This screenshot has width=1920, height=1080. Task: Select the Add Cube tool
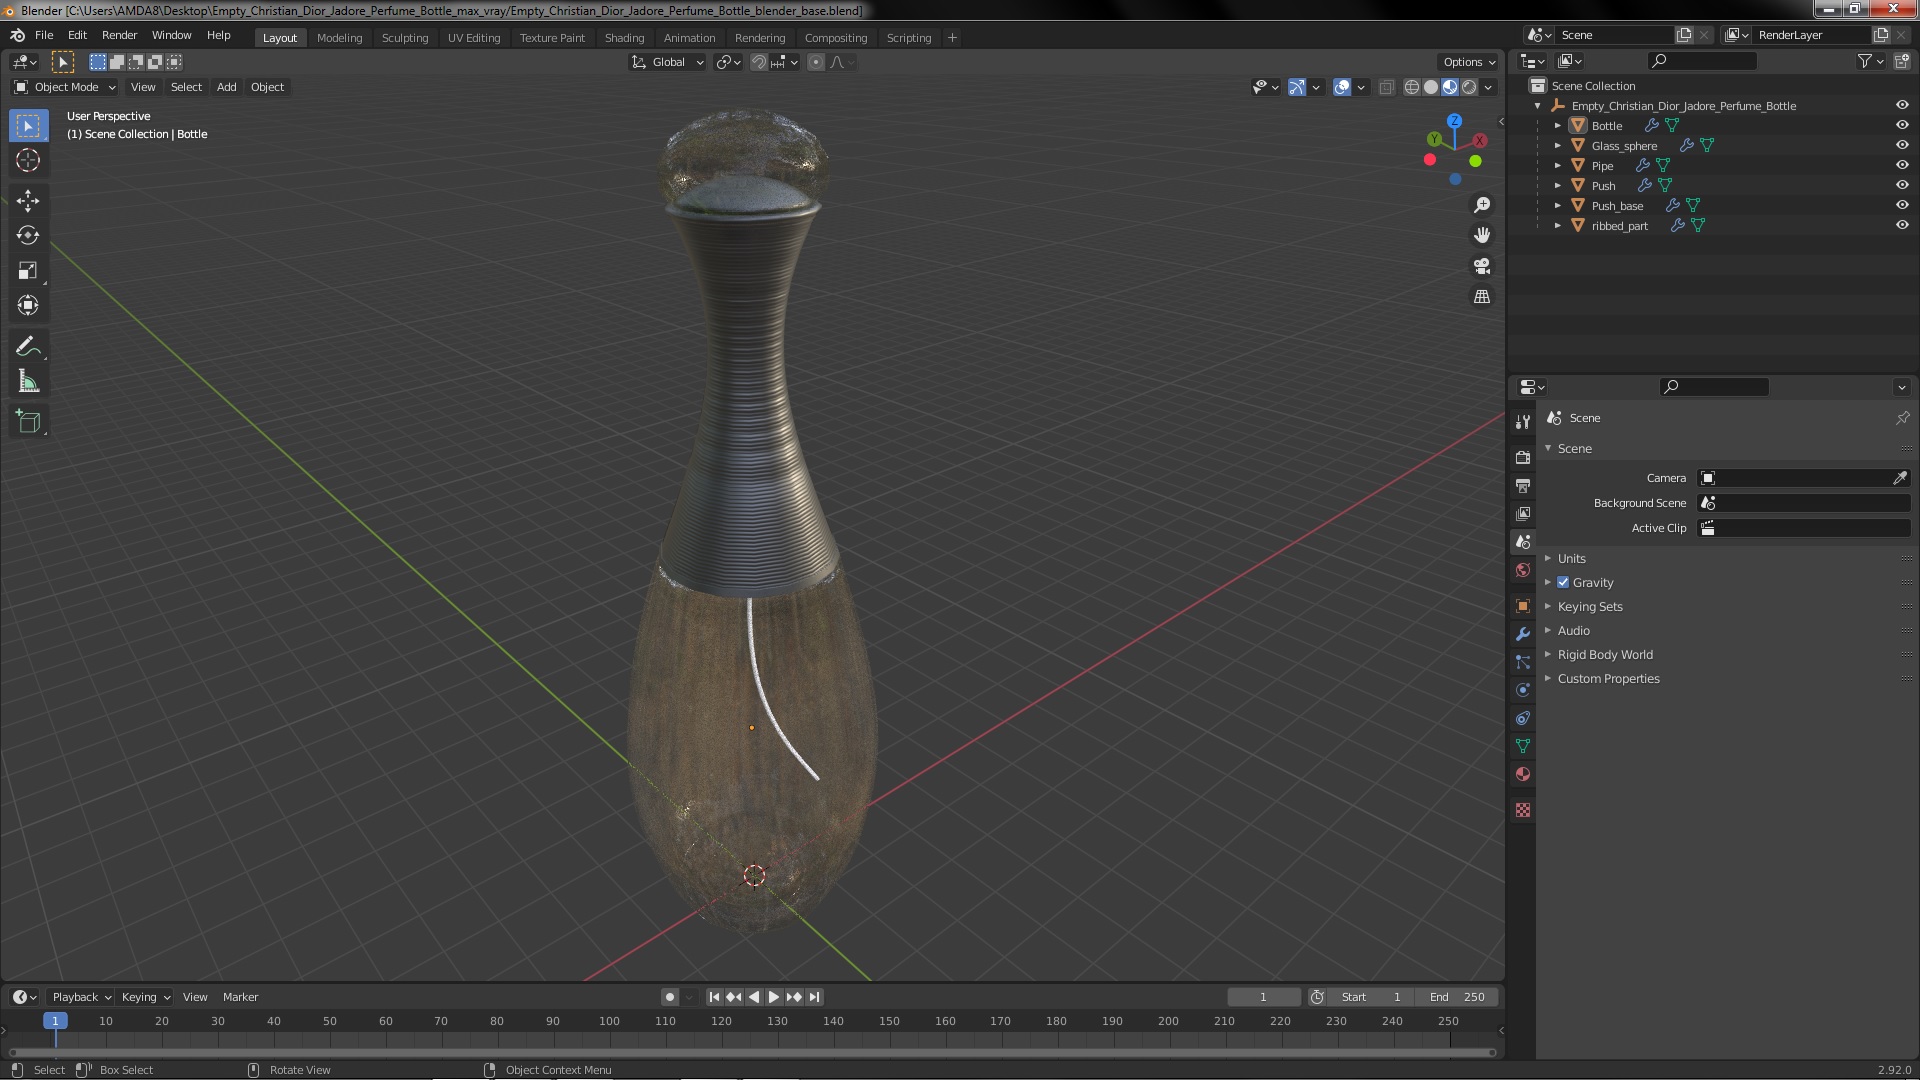[28, 422]
